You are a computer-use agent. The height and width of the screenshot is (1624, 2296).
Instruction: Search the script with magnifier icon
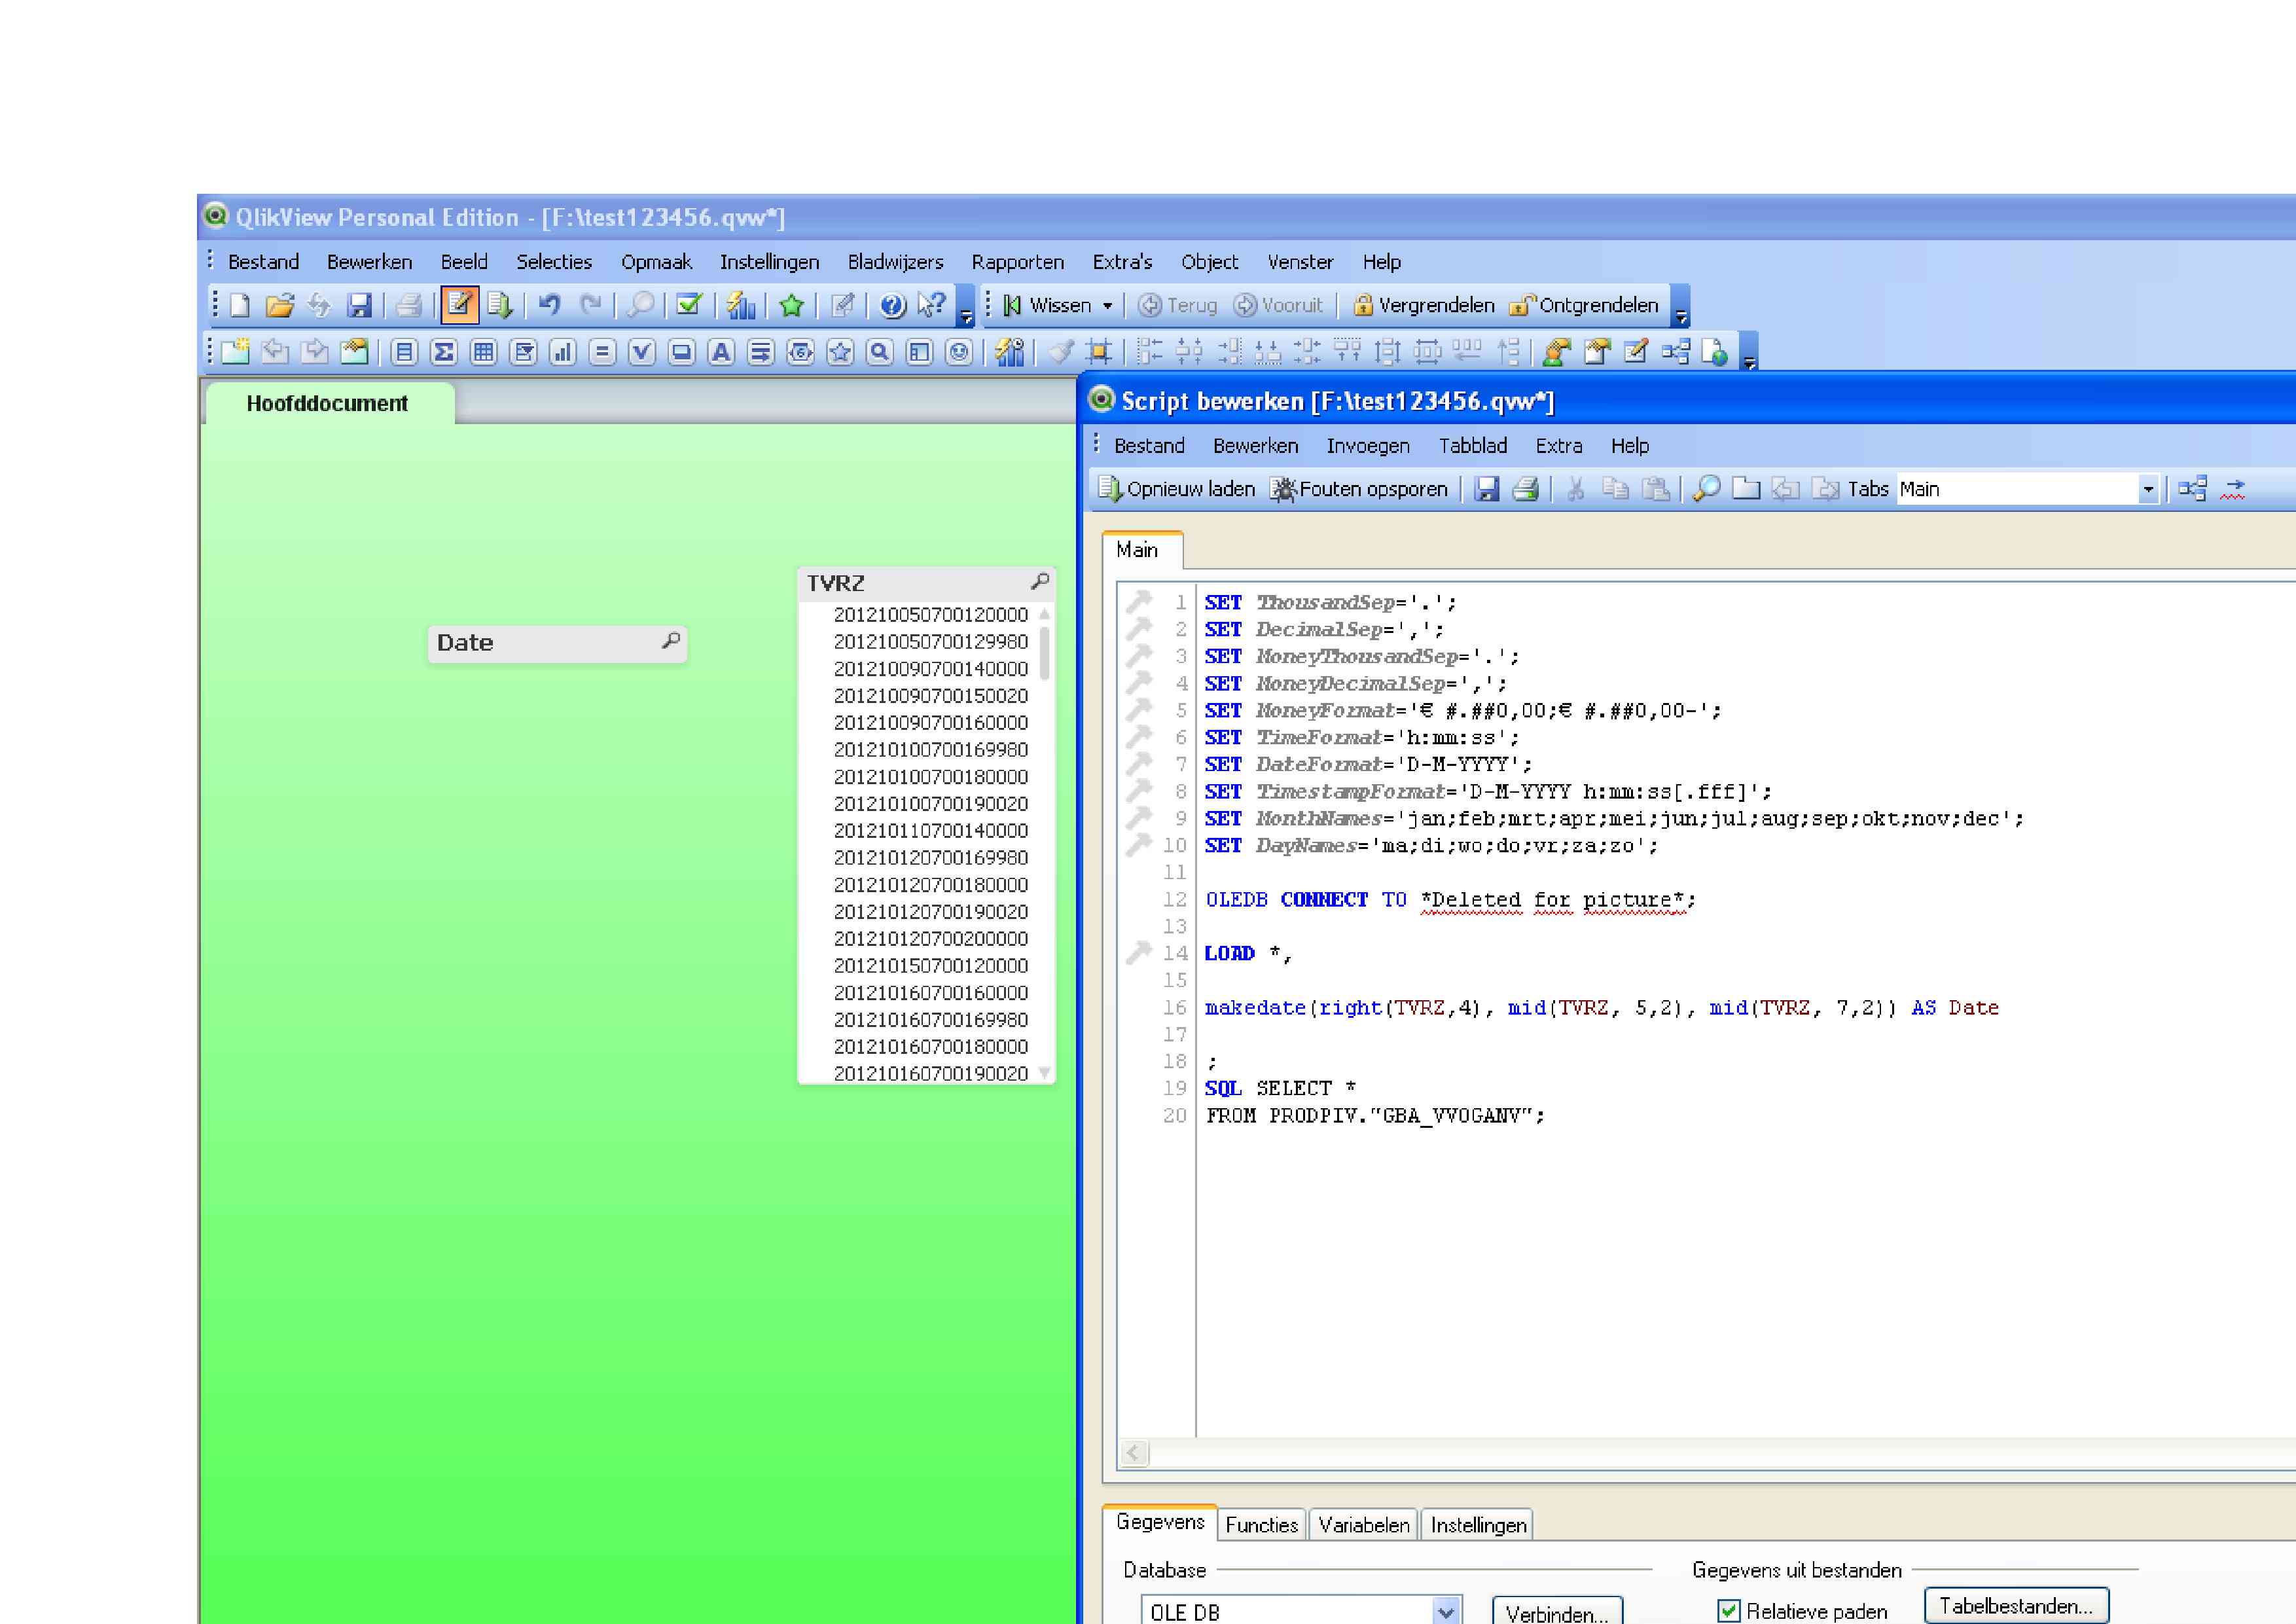(1707, 489)
